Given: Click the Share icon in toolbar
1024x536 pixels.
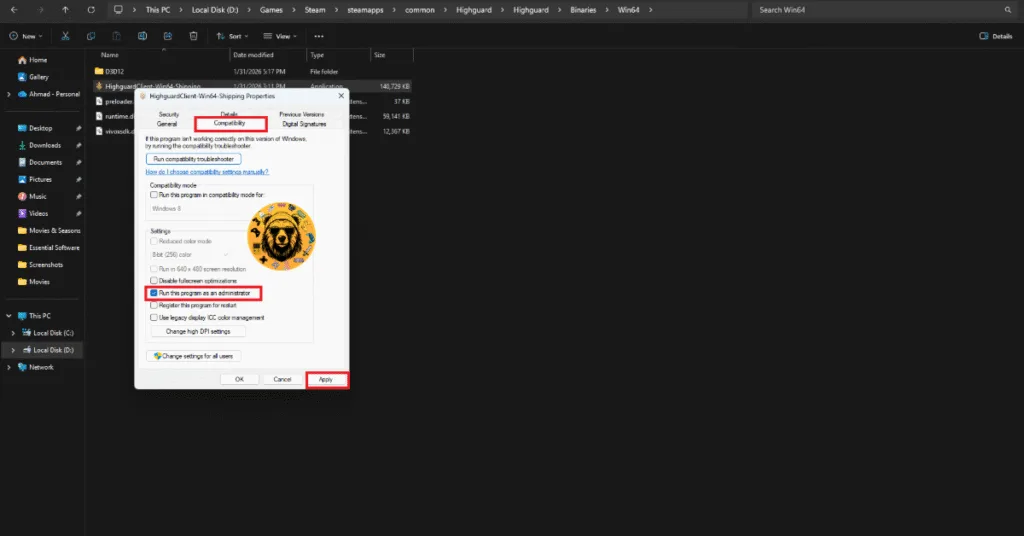Looking at the screenshot, I should (x=167, y=35).
